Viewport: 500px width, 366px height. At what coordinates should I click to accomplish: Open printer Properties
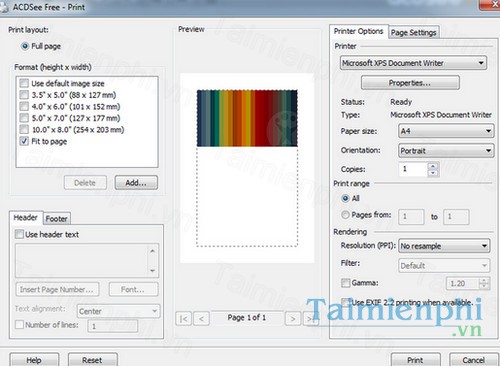point(410,83)
